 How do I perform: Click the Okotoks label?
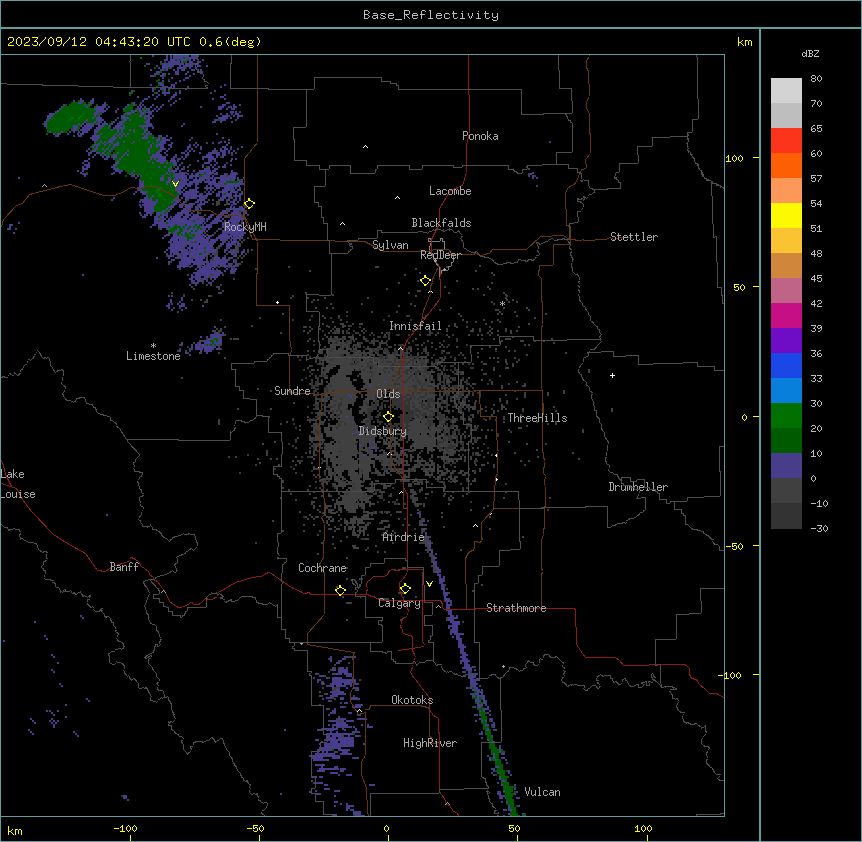coord(412,700)
